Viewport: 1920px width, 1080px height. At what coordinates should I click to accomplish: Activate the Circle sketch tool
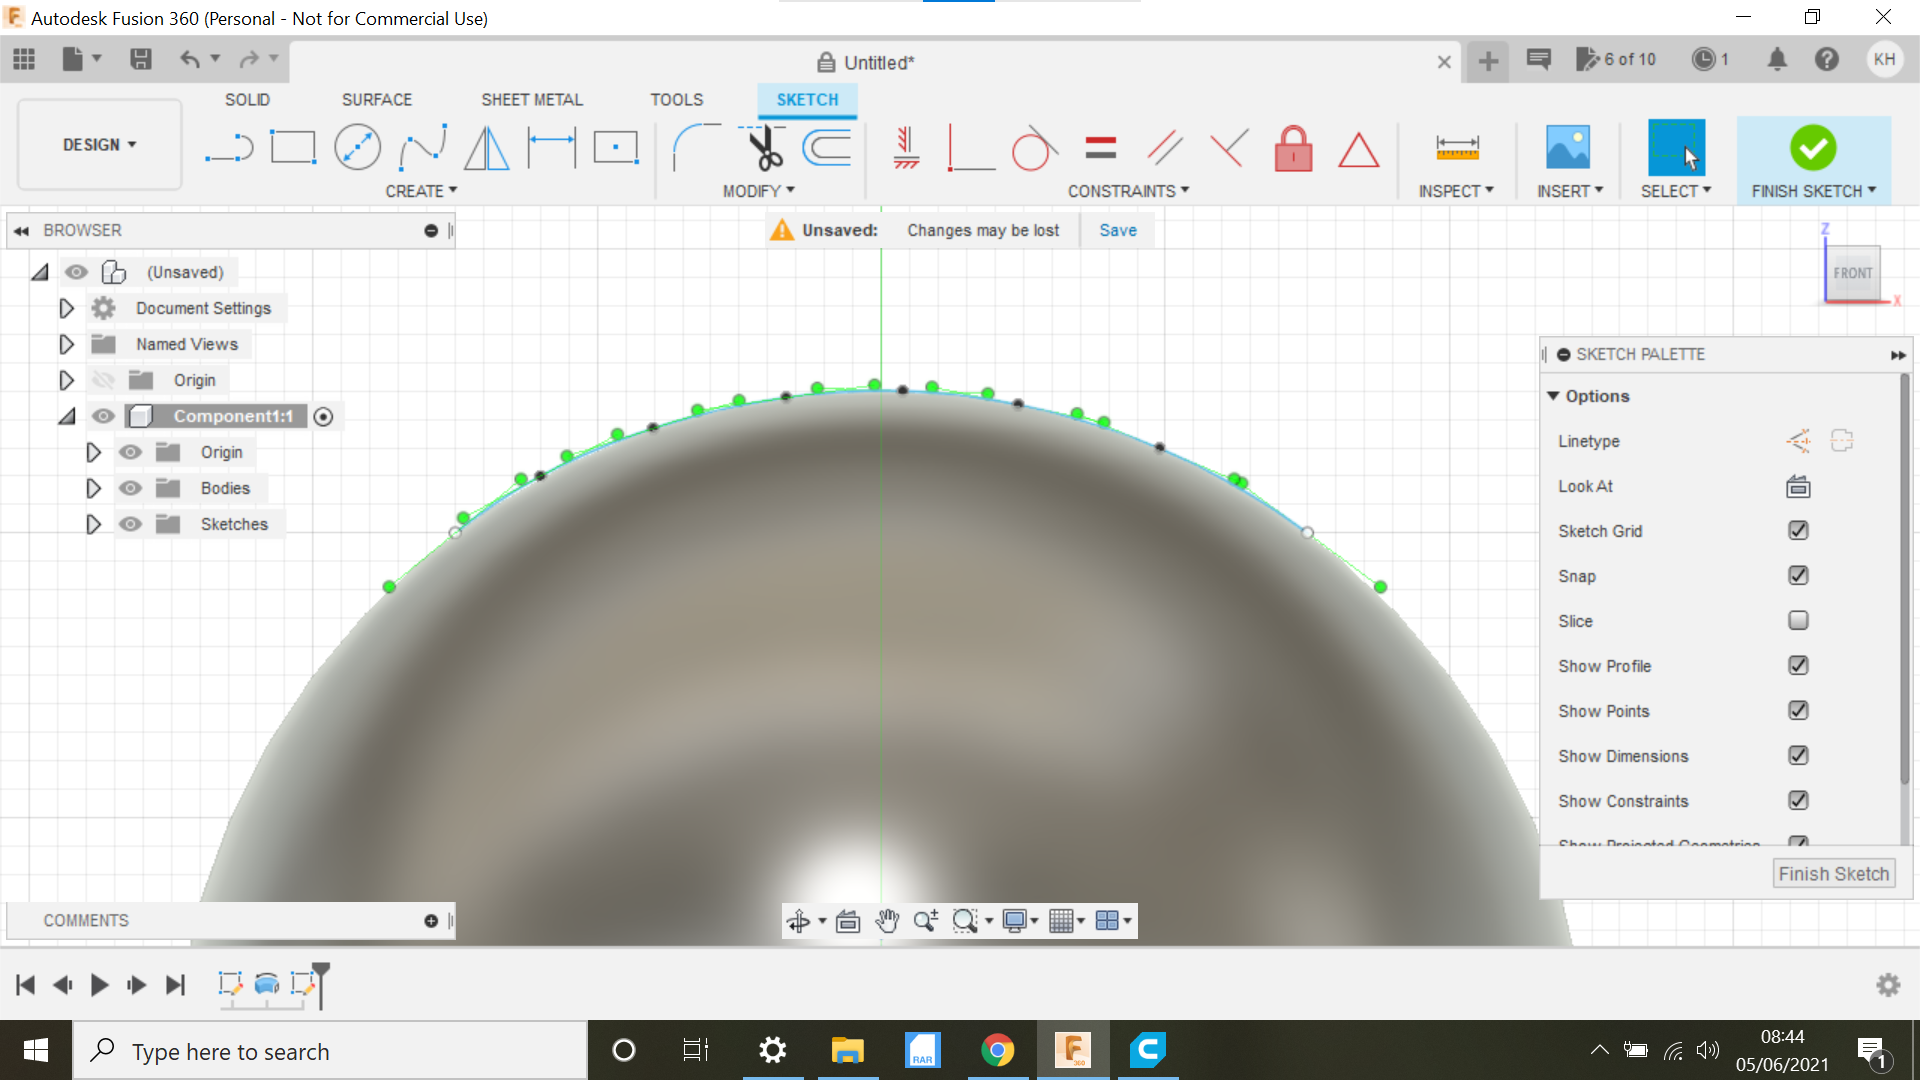(x=357, y=146)
